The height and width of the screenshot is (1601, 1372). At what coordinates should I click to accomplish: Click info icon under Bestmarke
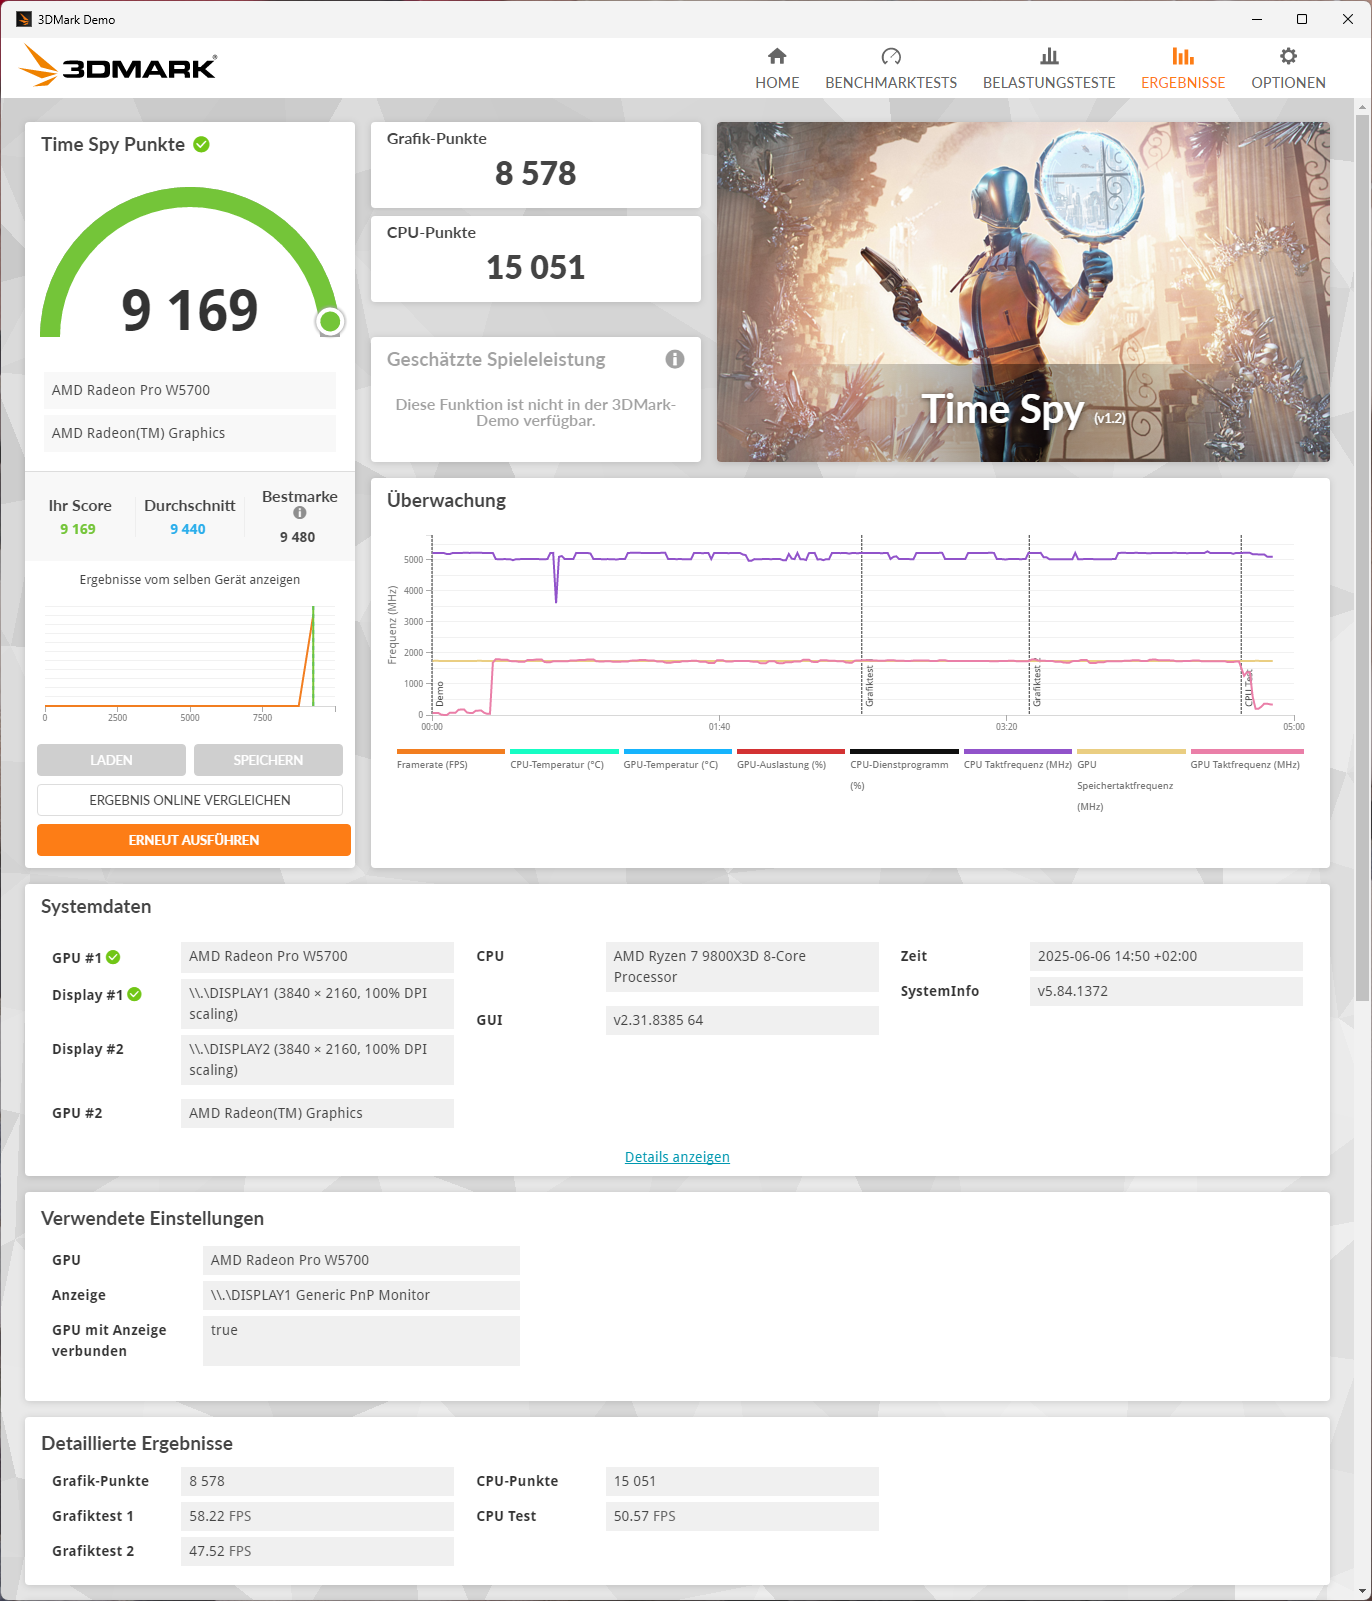tap(300, 513)
